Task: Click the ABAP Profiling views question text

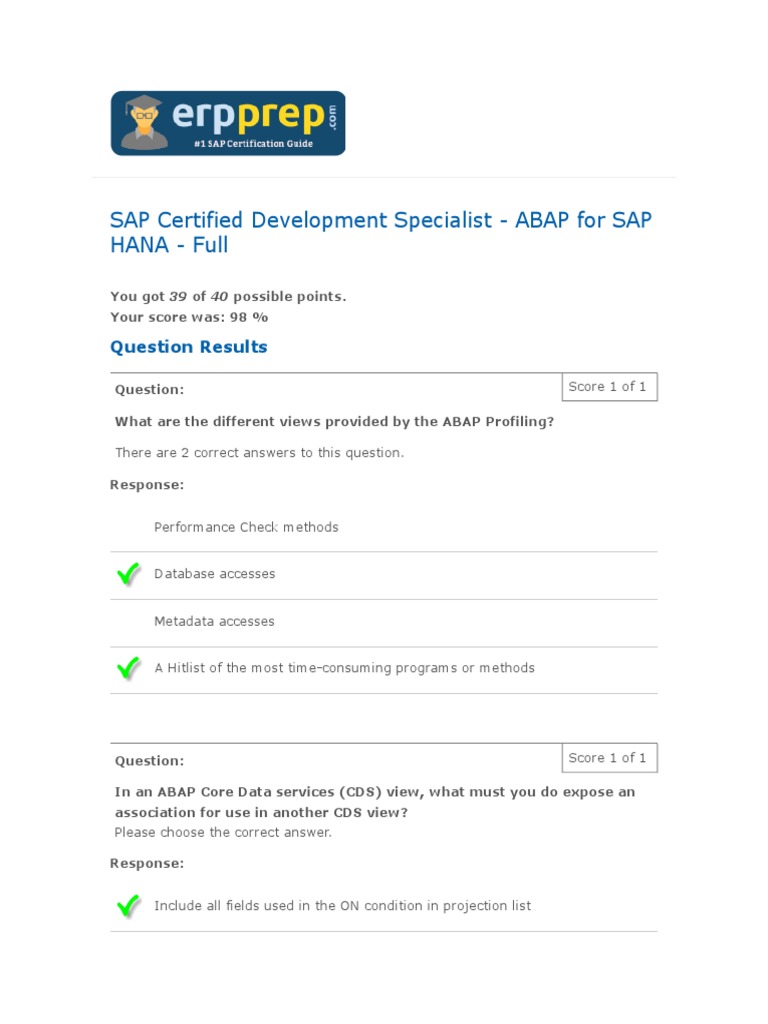Action: [334, 421]
